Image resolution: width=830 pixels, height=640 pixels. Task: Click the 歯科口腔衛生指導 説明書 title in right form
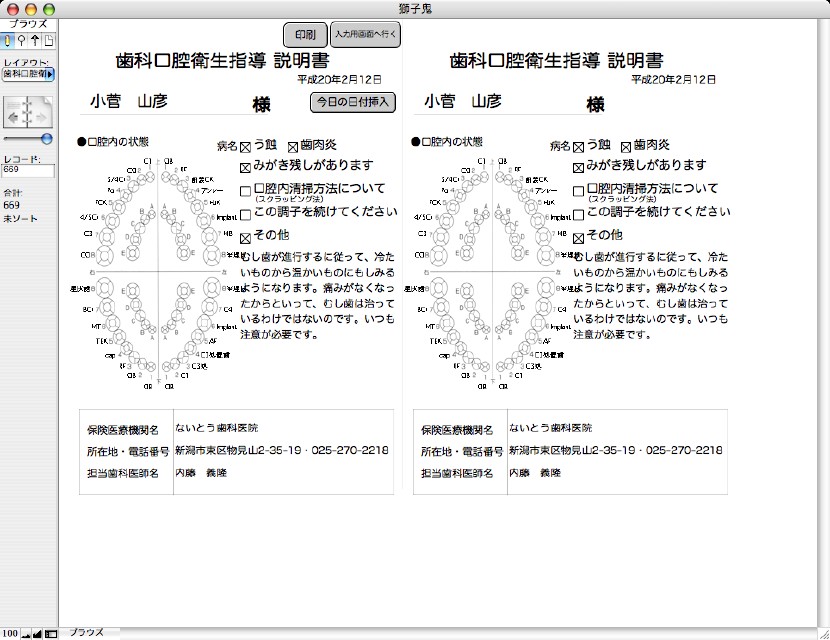click(556, 60)
